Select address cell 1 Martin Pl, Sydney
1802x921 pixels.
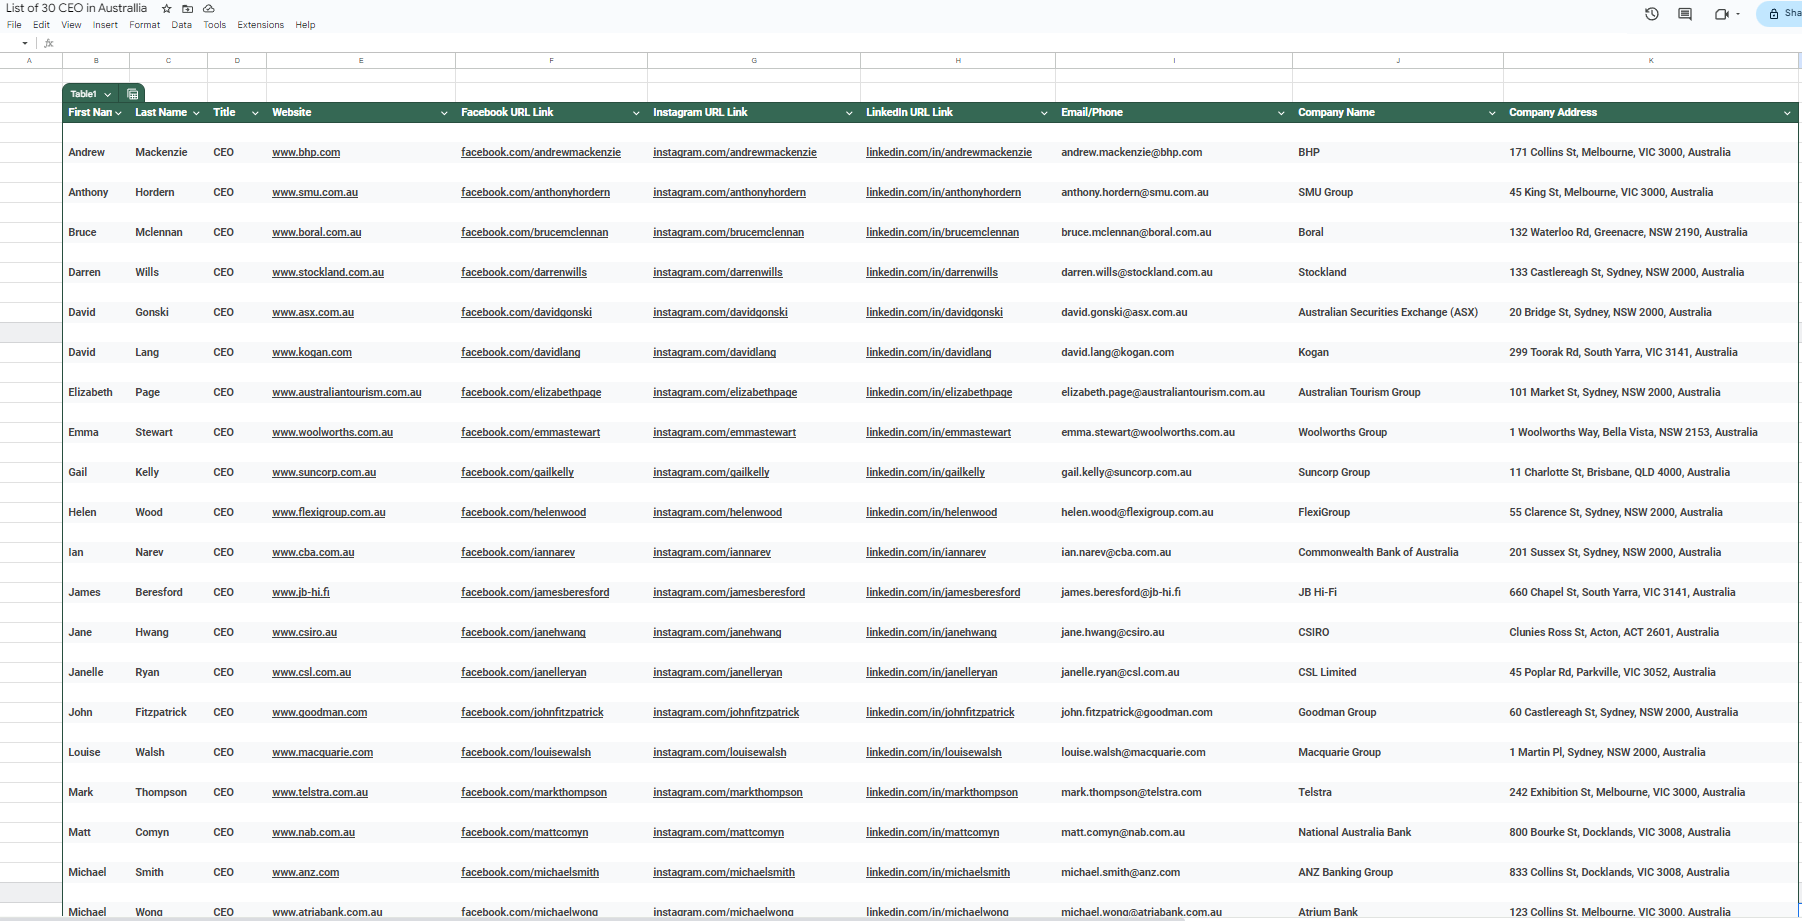(x=1651, y=753)
